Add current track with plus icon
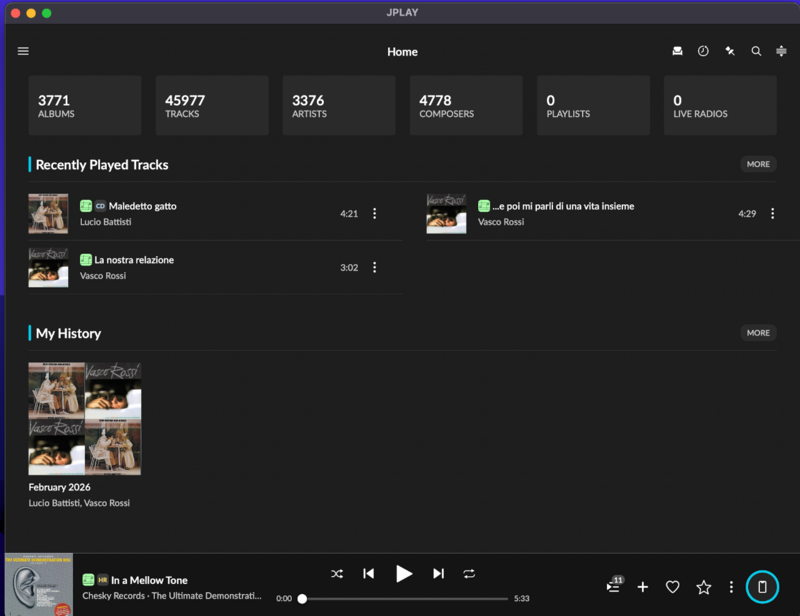The image size is (800, 616). click(643, 587)
